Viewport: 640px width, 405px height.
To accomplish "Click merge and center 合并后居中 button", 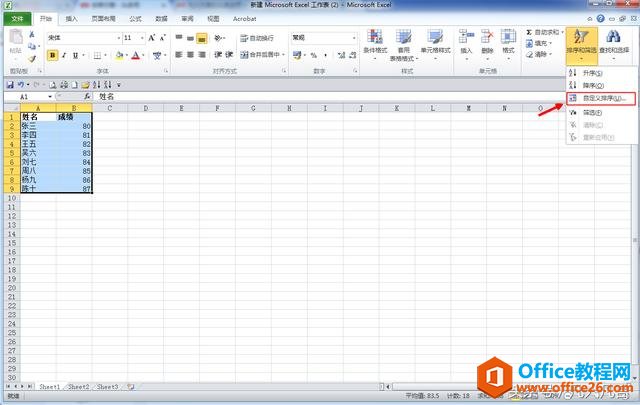I will click(260, 55).
